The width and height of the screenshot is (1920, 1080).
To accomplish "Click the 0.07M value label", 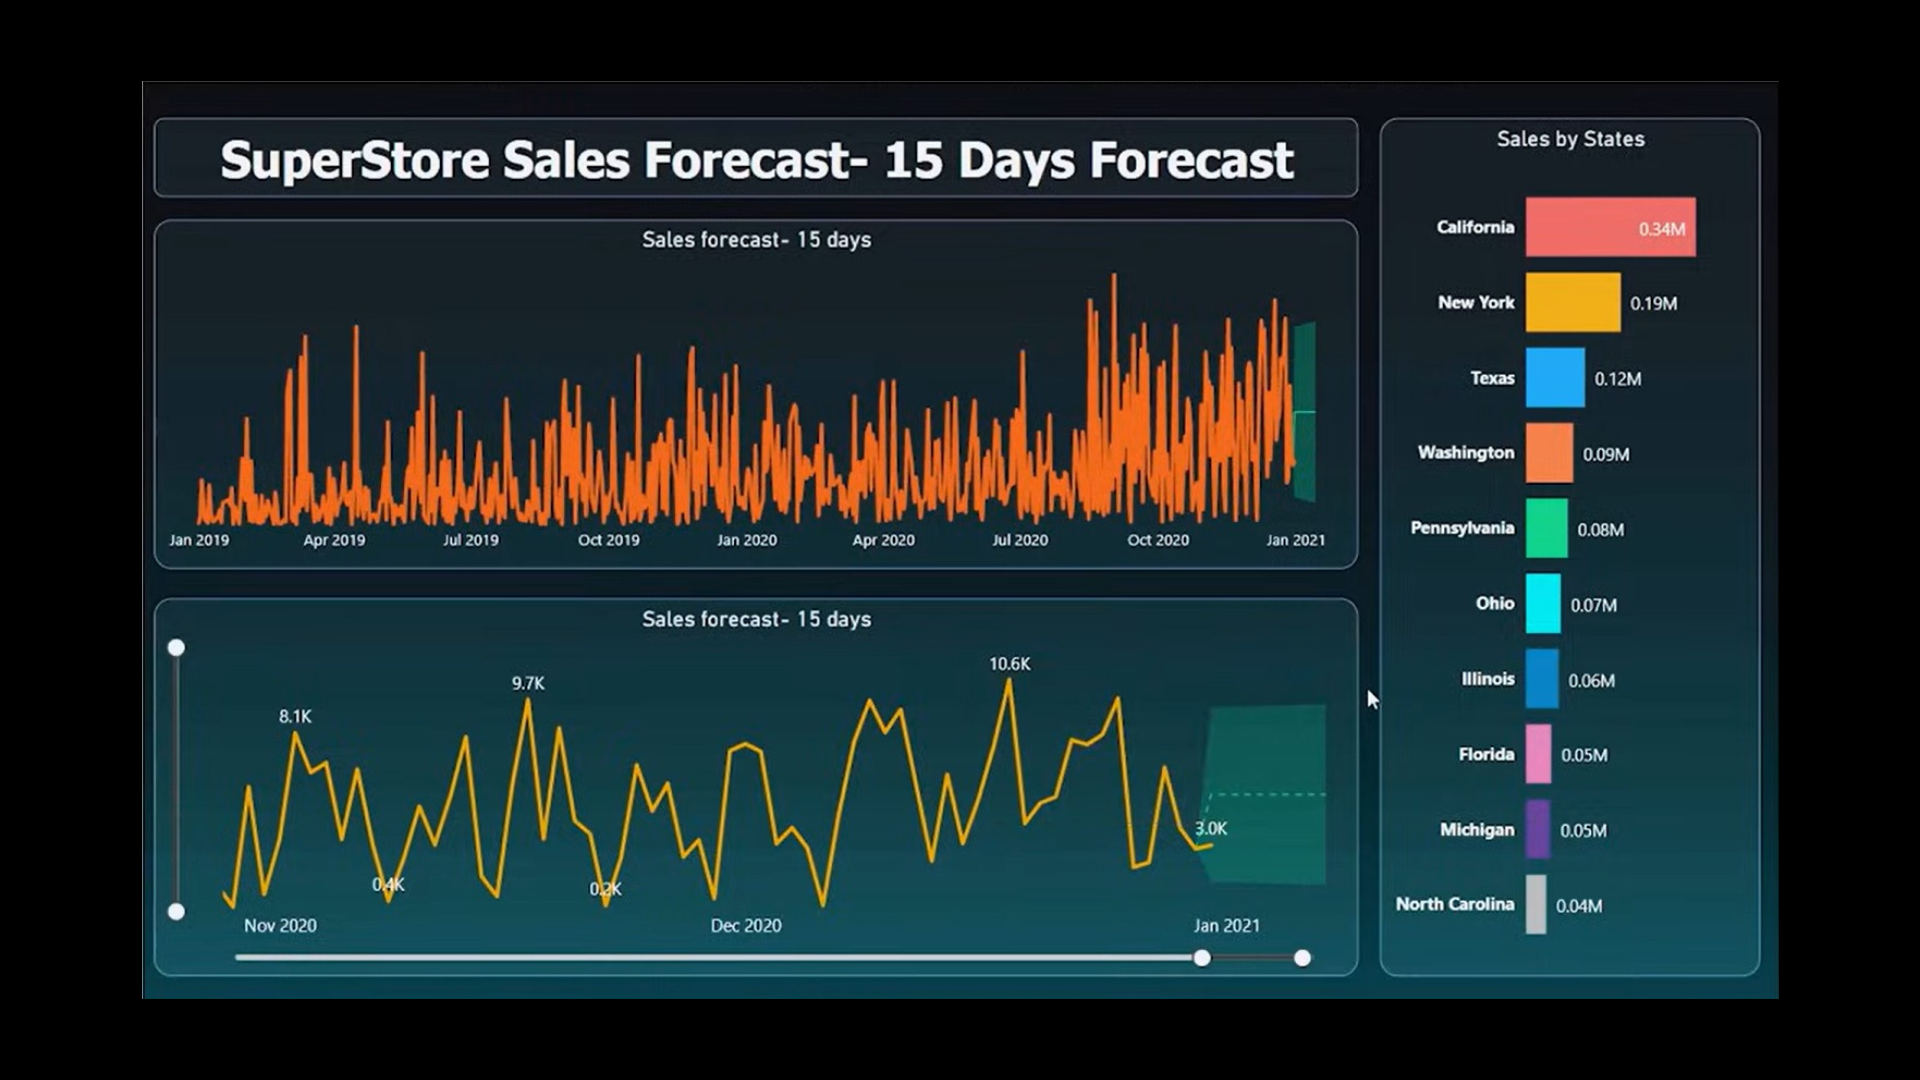I will [1594, 606].
